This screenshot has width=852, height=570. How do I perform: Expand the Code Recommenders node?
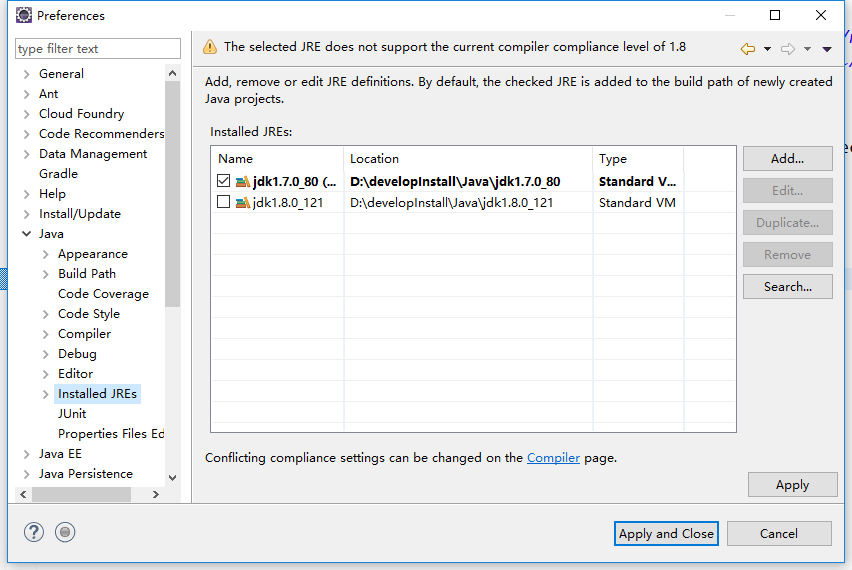coord(27,134)
